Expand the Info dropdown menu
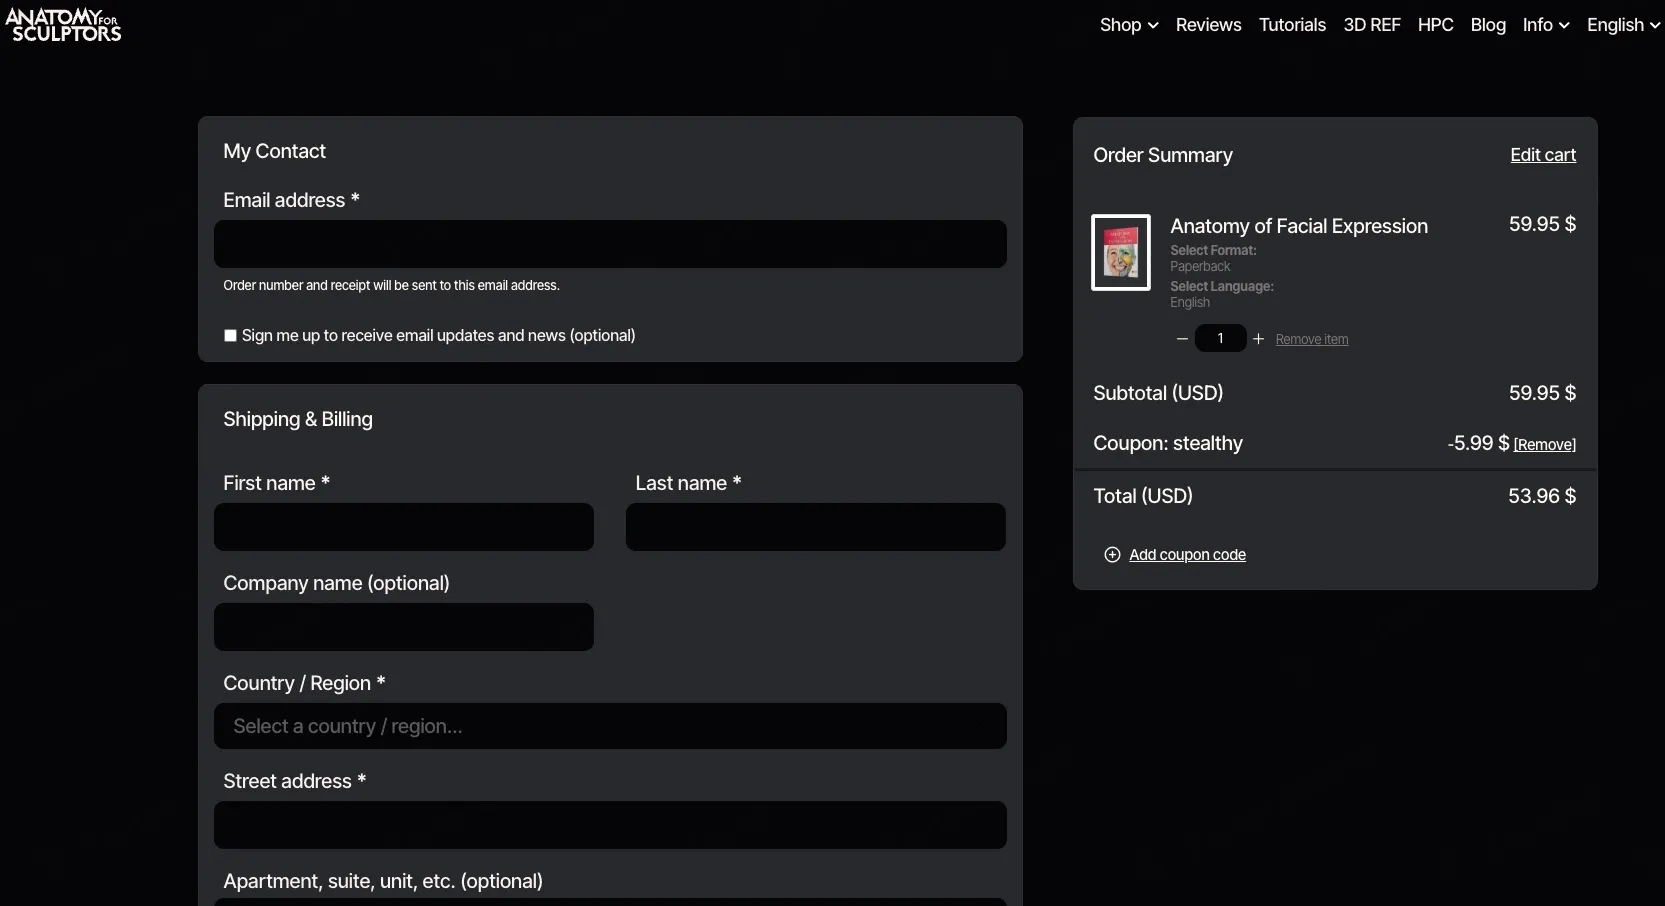The width and height of the screenshot is (1665, 906). 1546,25
